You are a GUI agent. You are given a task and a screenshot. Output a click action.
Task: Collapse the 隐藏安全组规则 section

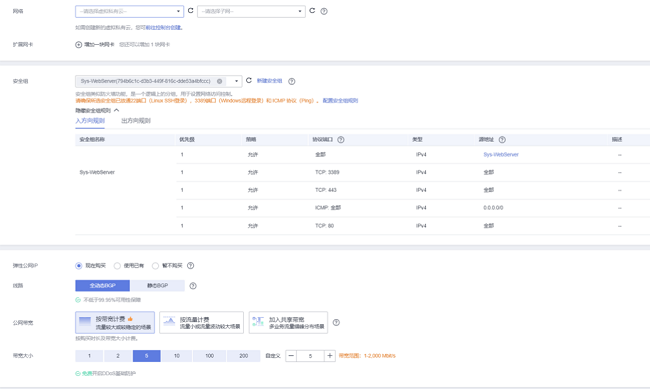coord(97,110)
